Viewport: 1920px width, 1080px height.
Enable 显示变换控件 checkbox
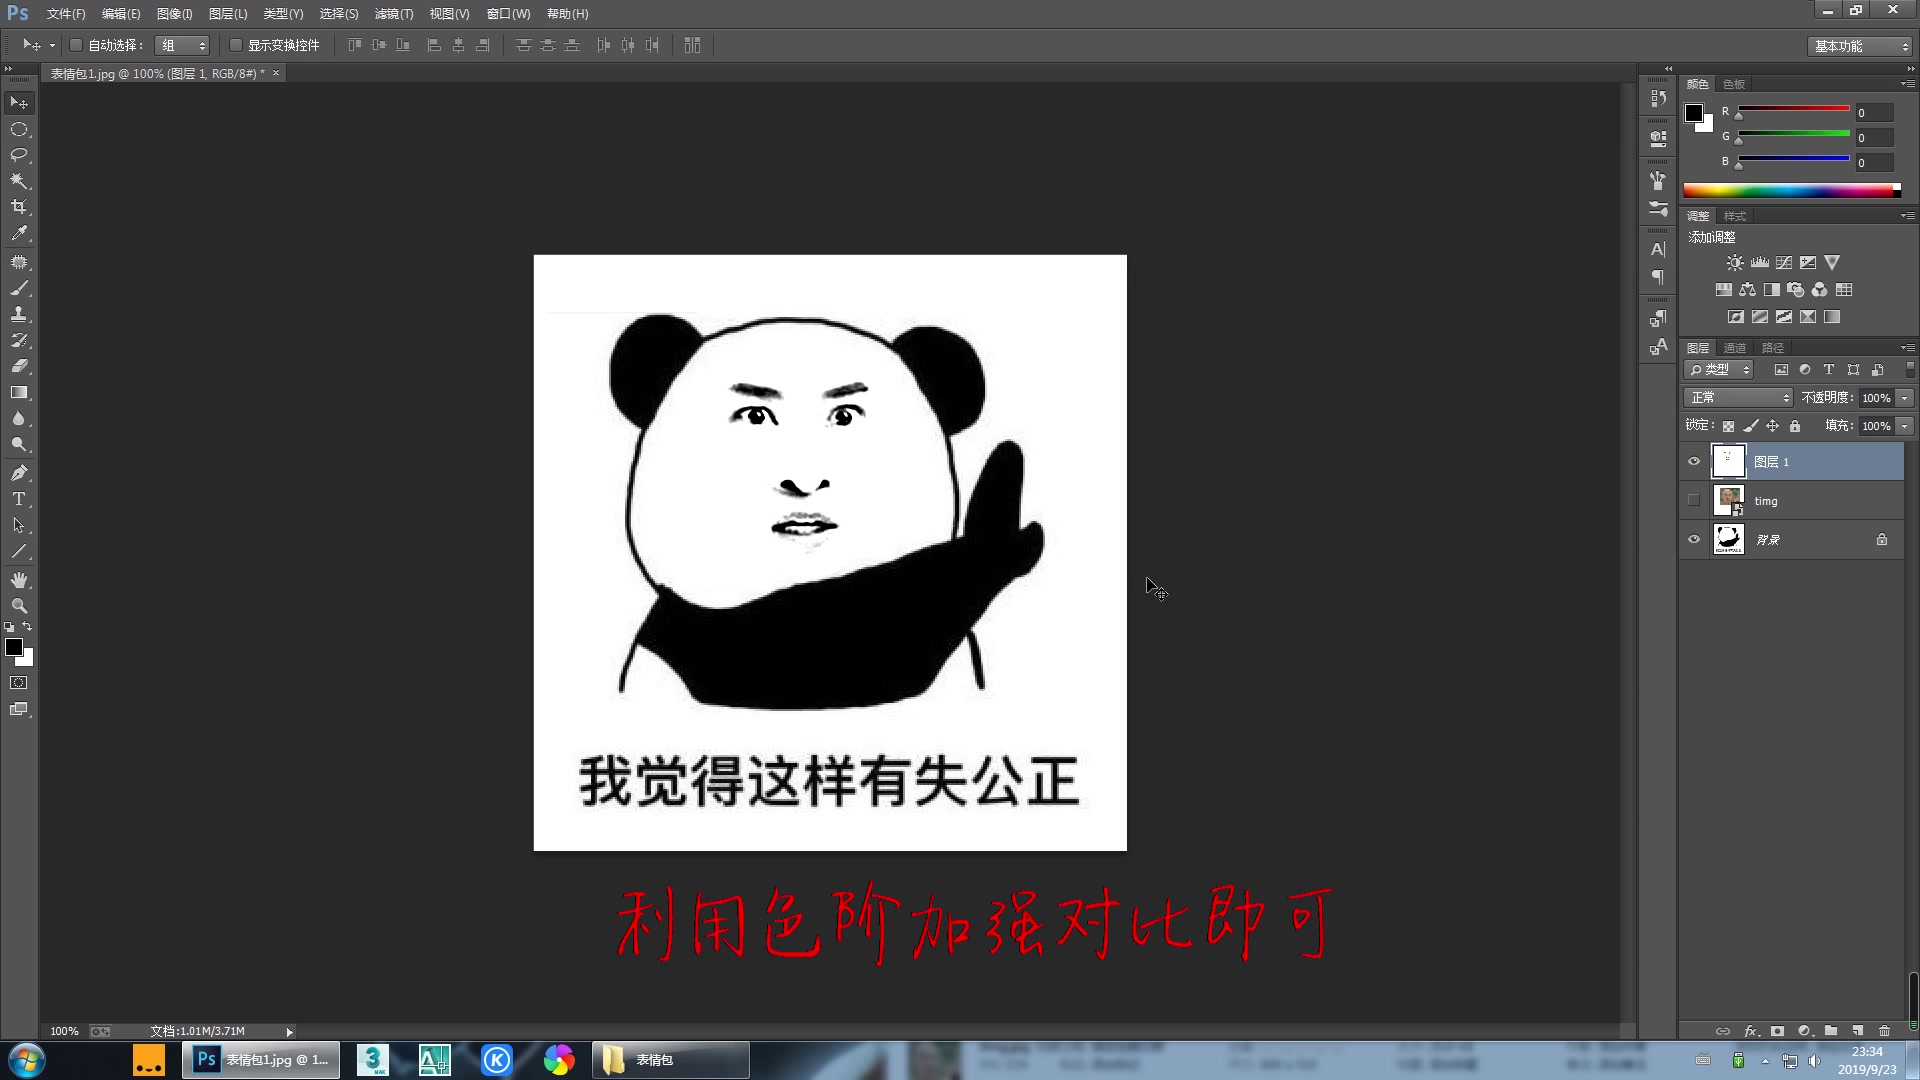236,45
